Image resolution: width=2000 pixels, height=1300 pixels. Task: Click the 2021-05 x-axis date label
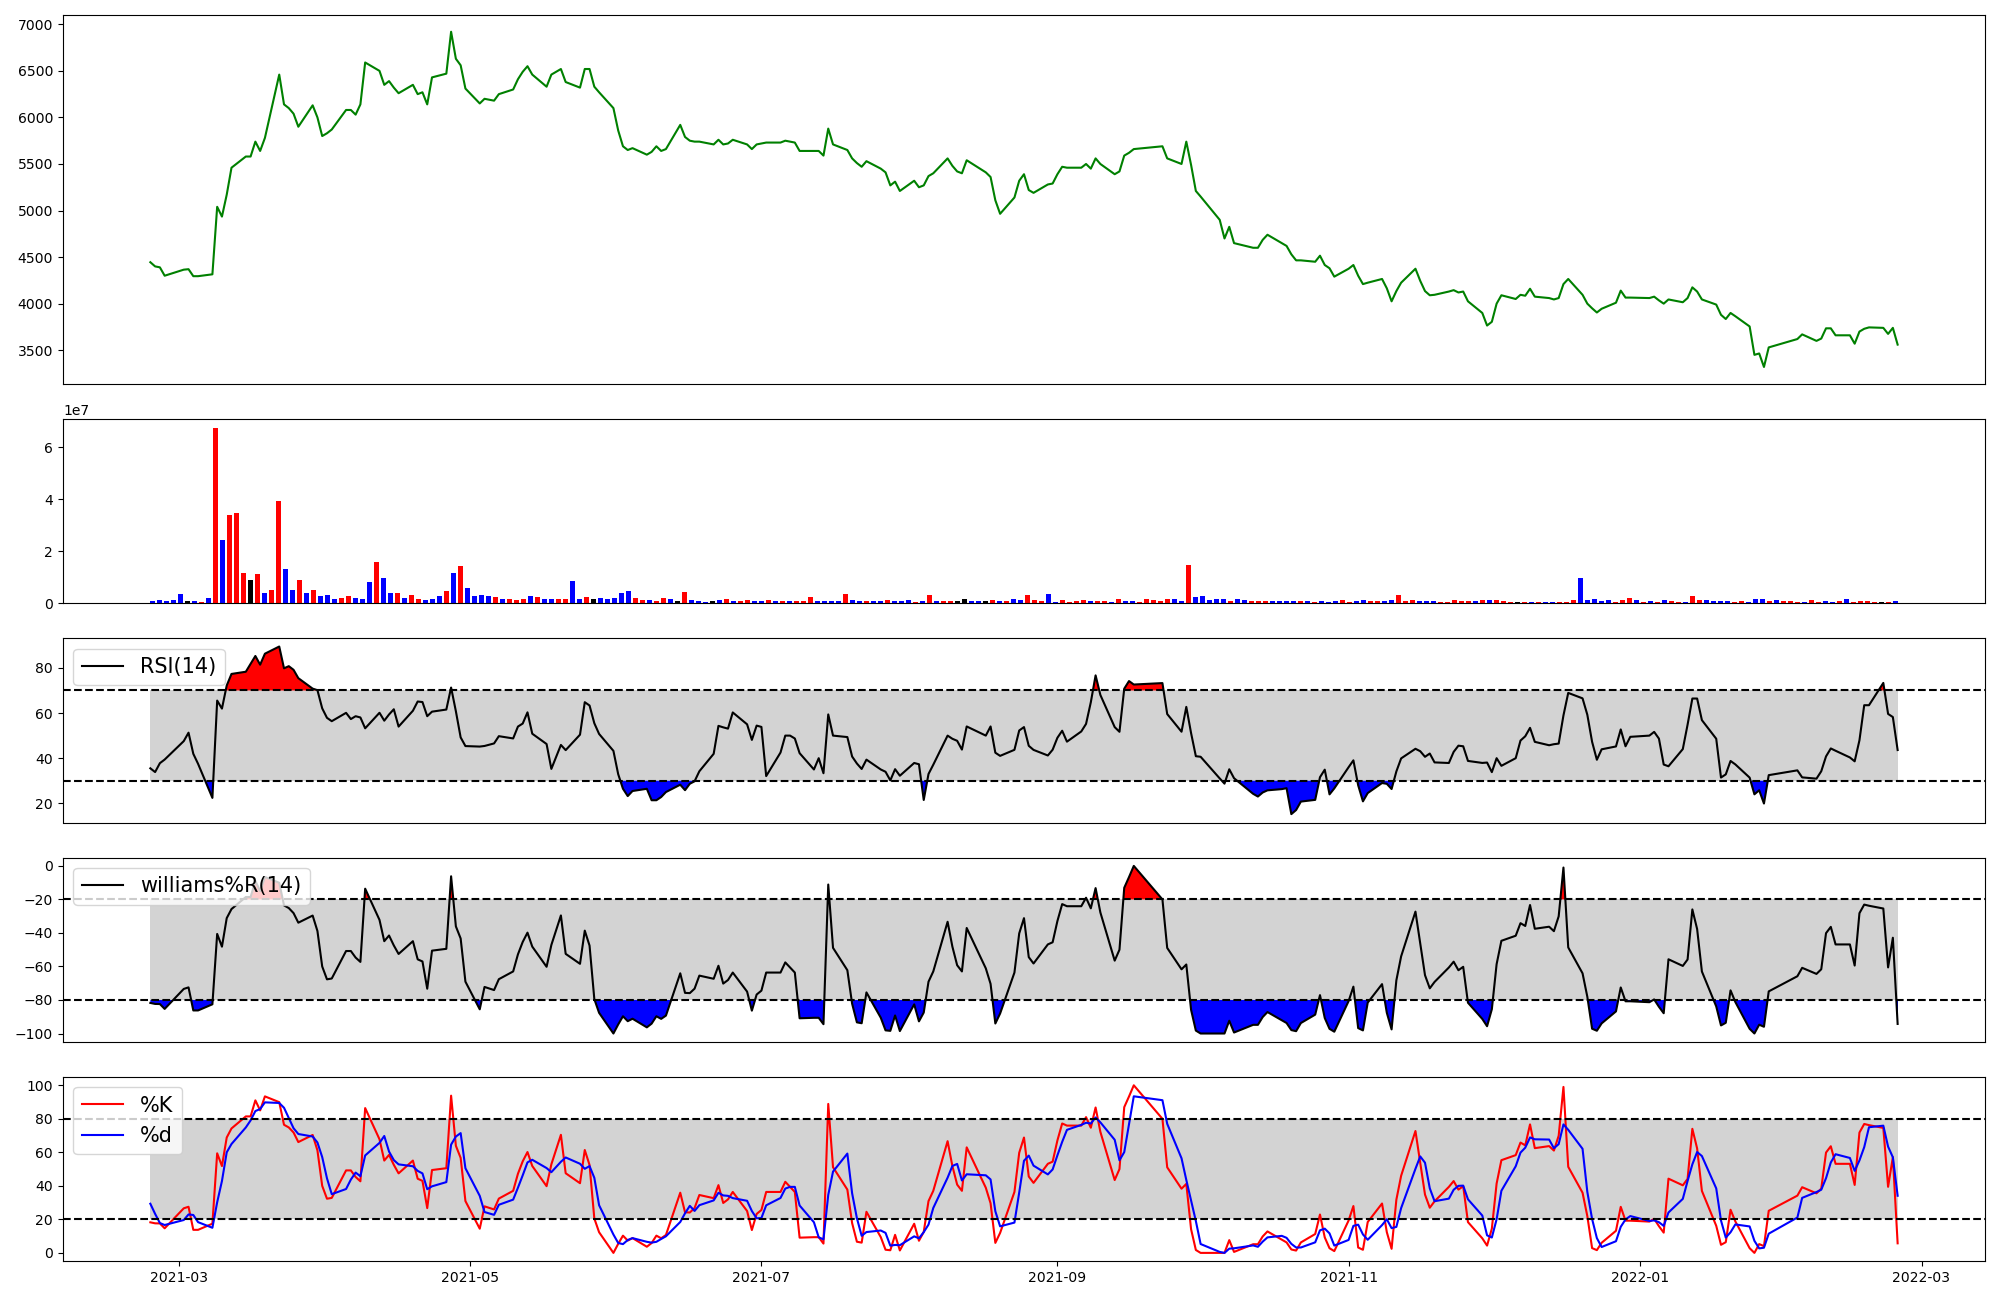[x=470, y=1277]
